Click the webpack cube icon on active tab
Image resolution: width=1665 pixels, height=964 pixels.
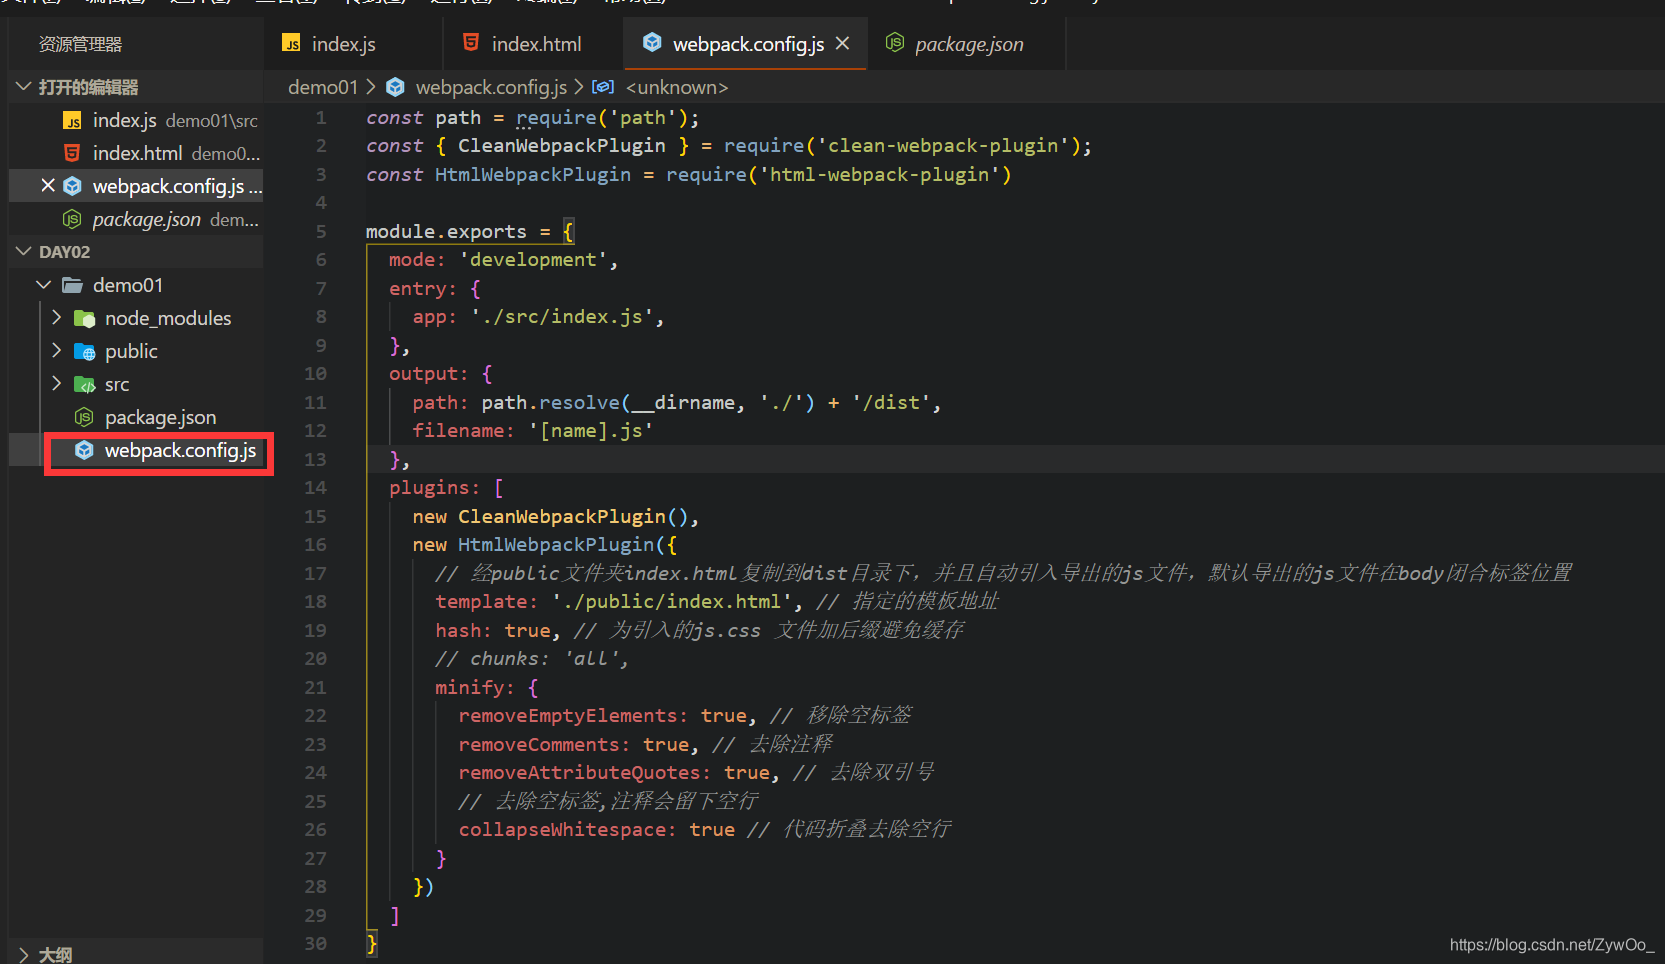click(x=652, y=43)
